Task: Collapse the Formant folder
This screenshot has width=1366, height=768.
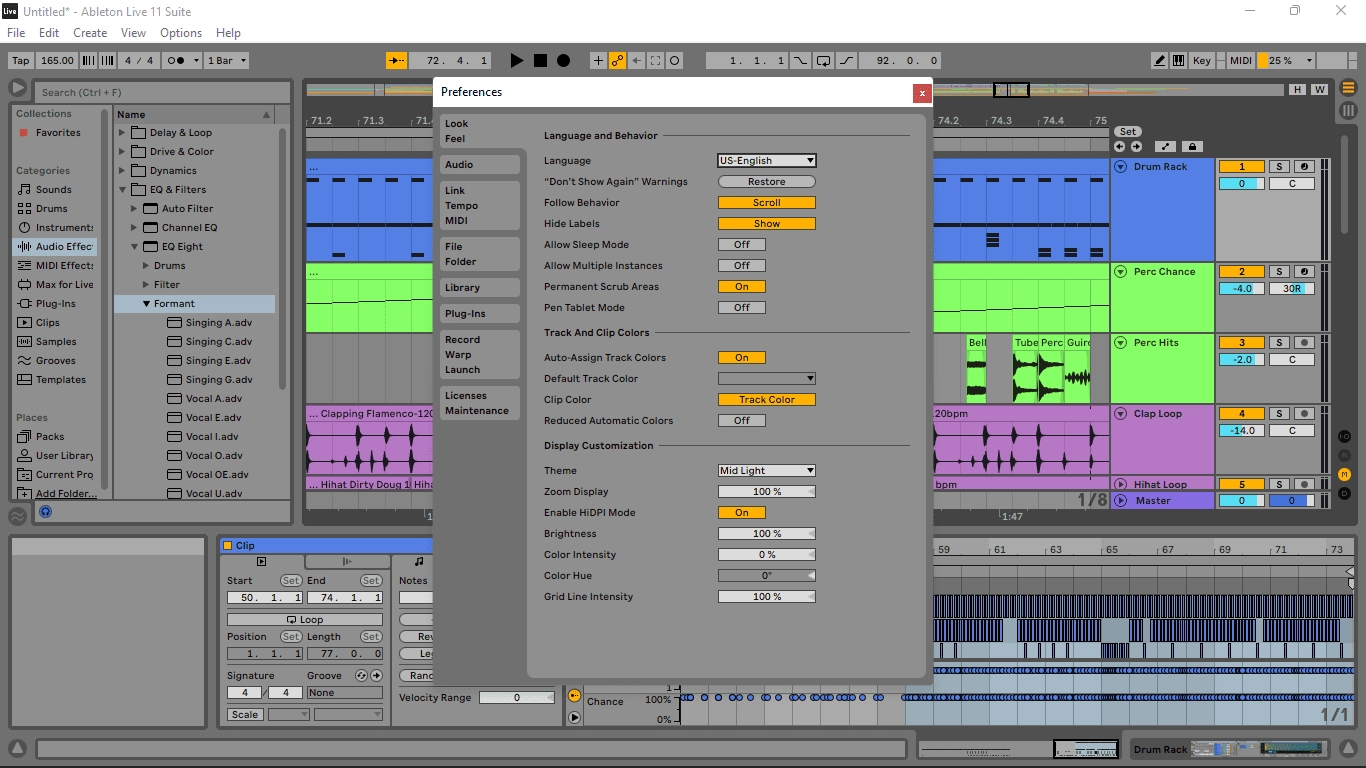Action: click(147, 303)
